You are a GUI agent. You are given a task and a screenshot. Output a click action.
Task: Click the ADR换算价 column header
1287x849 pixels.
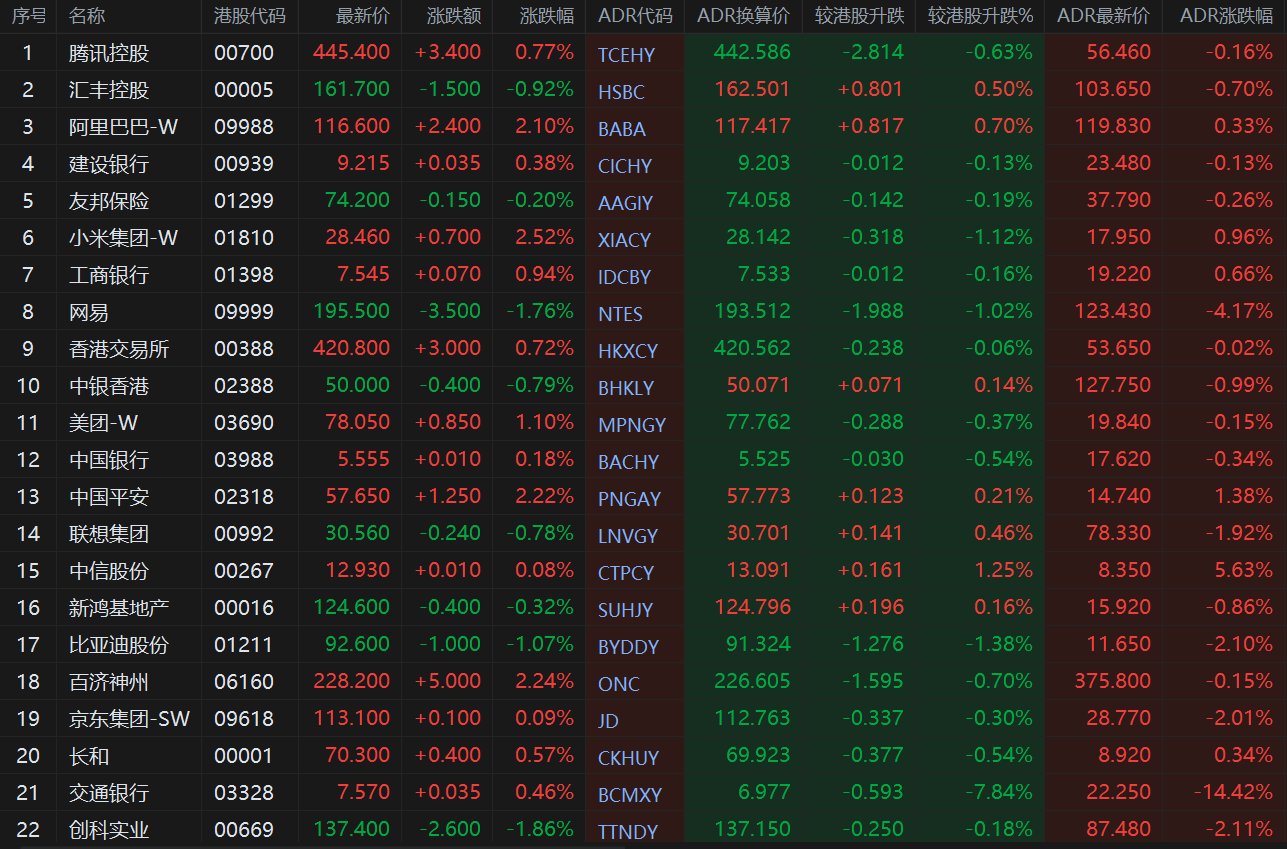[742, 16]
